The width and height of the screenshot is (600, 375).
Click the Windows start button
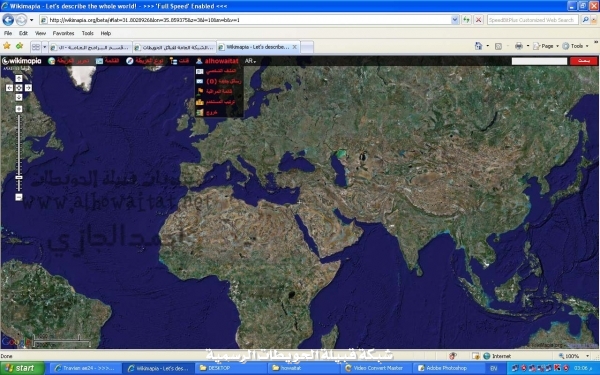pyautogui.click(x=22, y=368)
